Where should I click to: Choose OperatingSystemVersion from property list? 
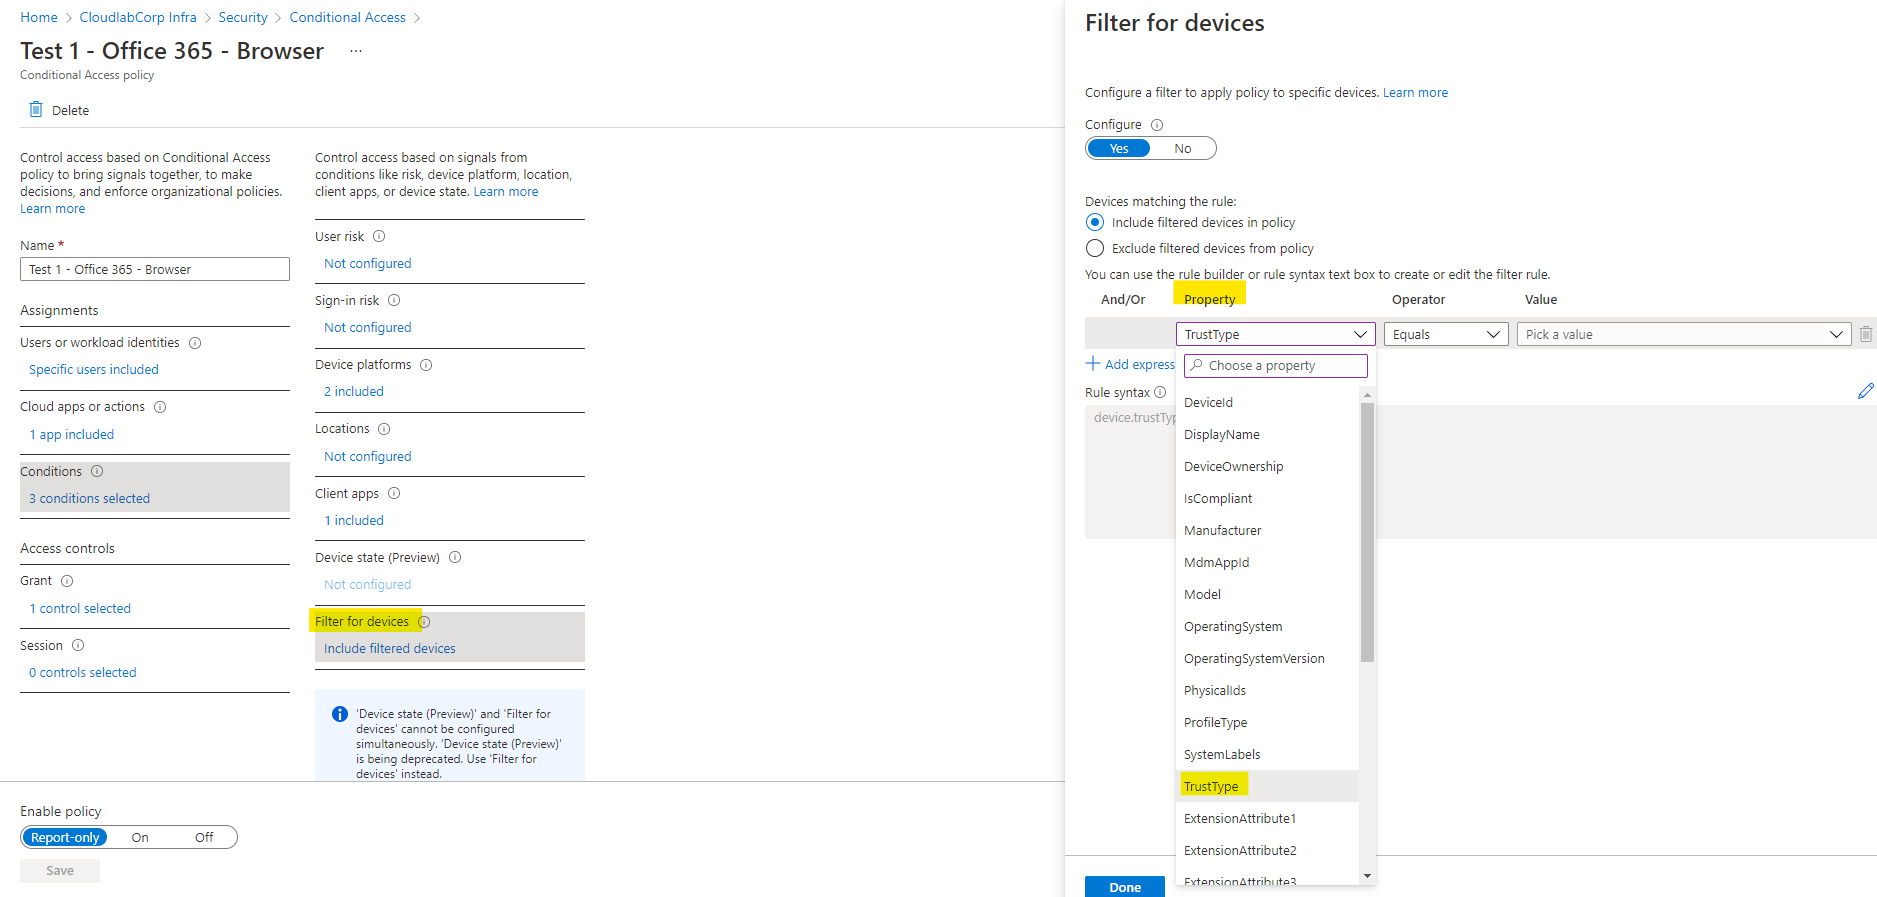1267,658
